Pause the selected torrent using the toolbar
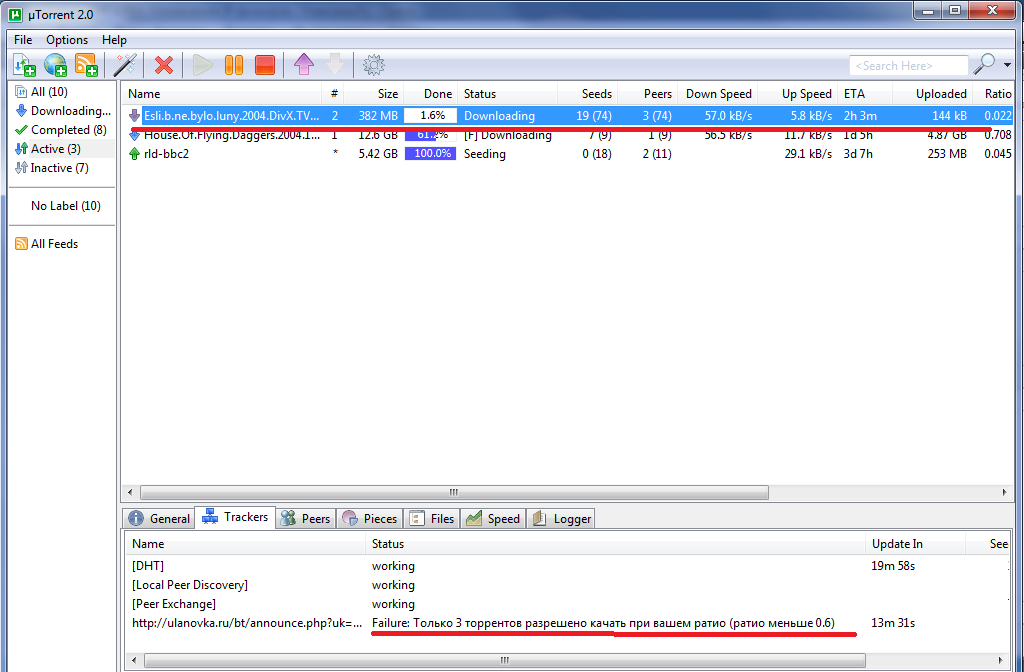The height and width of the screenshot is (672, 1024). click(233, 64)
